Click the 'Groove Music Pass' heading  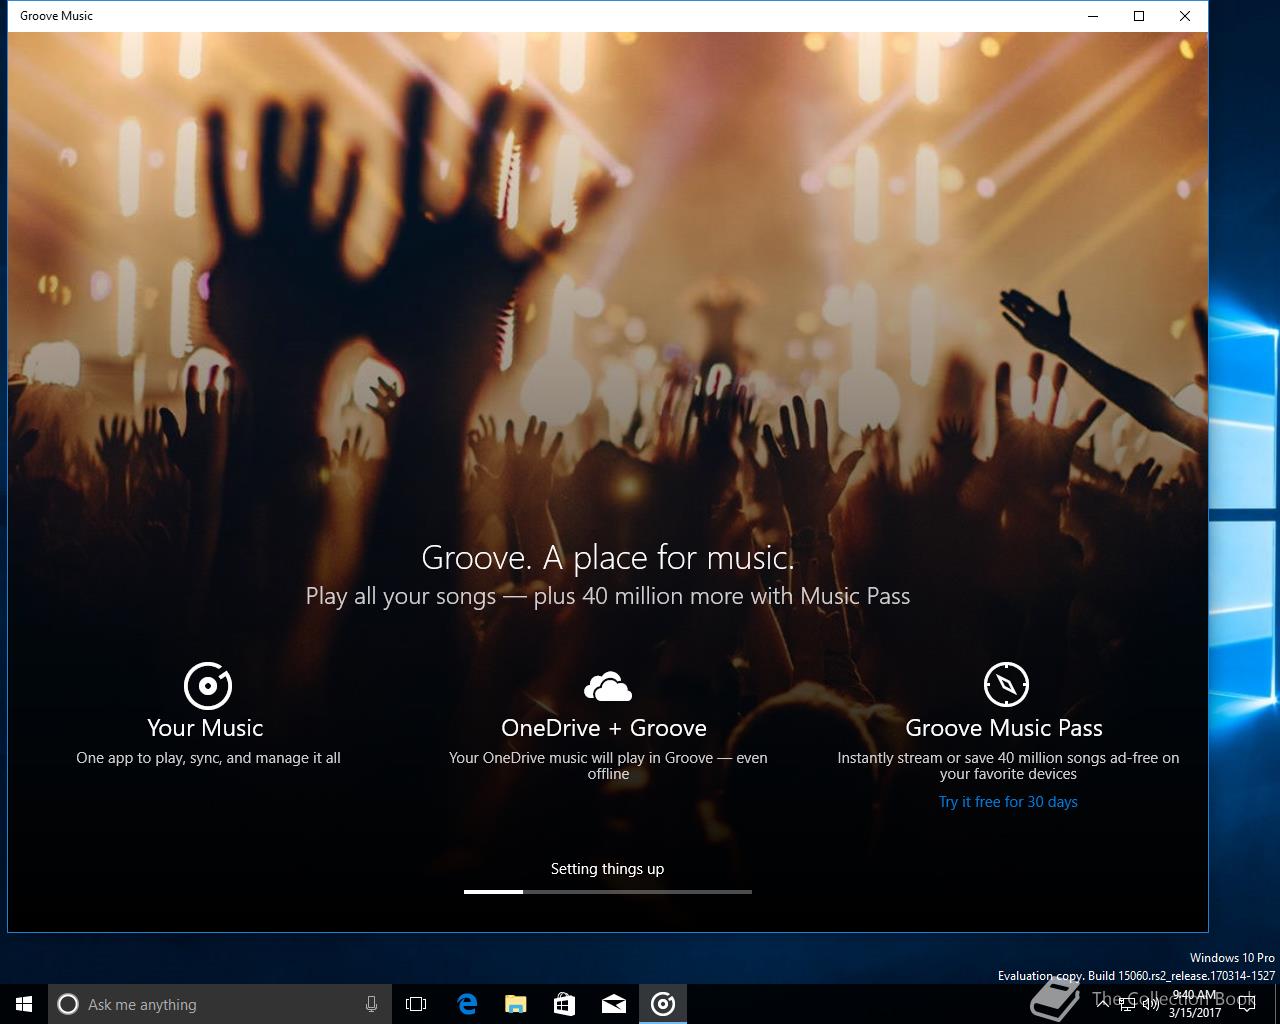(1004, 728)
